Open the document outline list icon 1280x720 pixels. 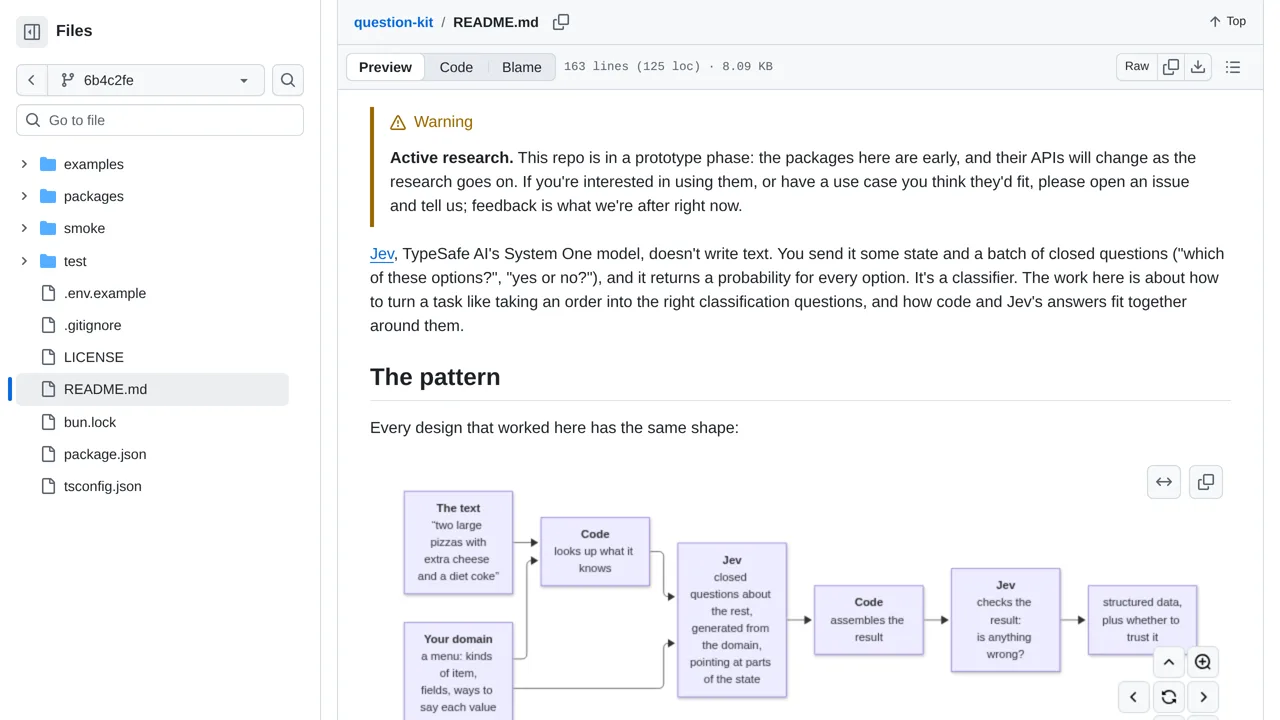[x=1233, y=67]
